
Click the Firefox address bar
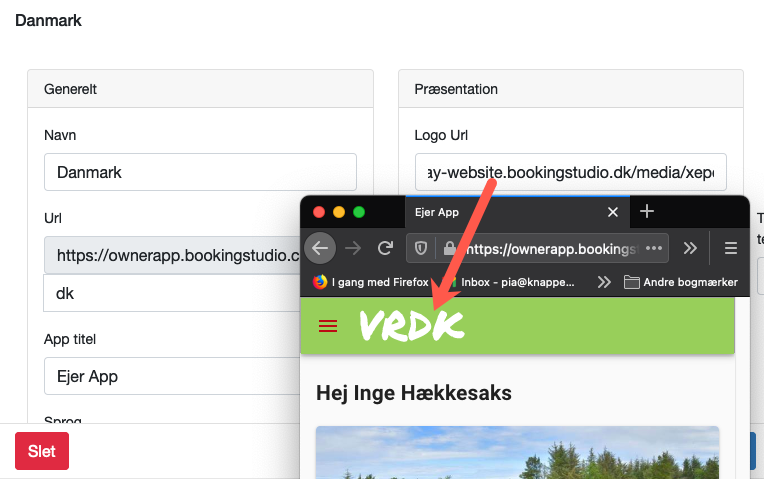537,249
